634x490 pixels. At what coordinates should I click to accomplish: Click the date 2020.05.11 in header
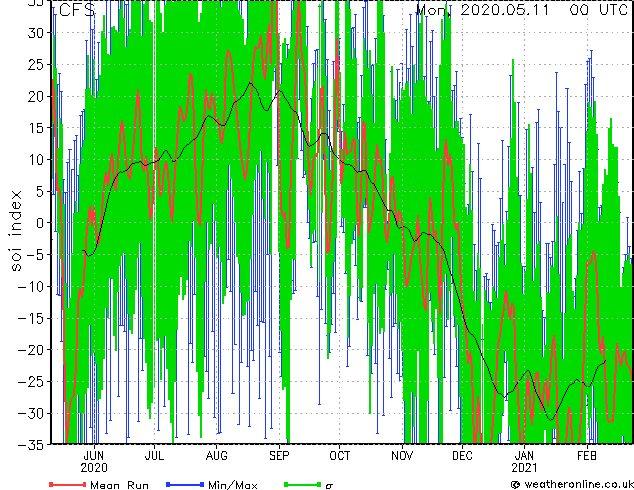505,10
